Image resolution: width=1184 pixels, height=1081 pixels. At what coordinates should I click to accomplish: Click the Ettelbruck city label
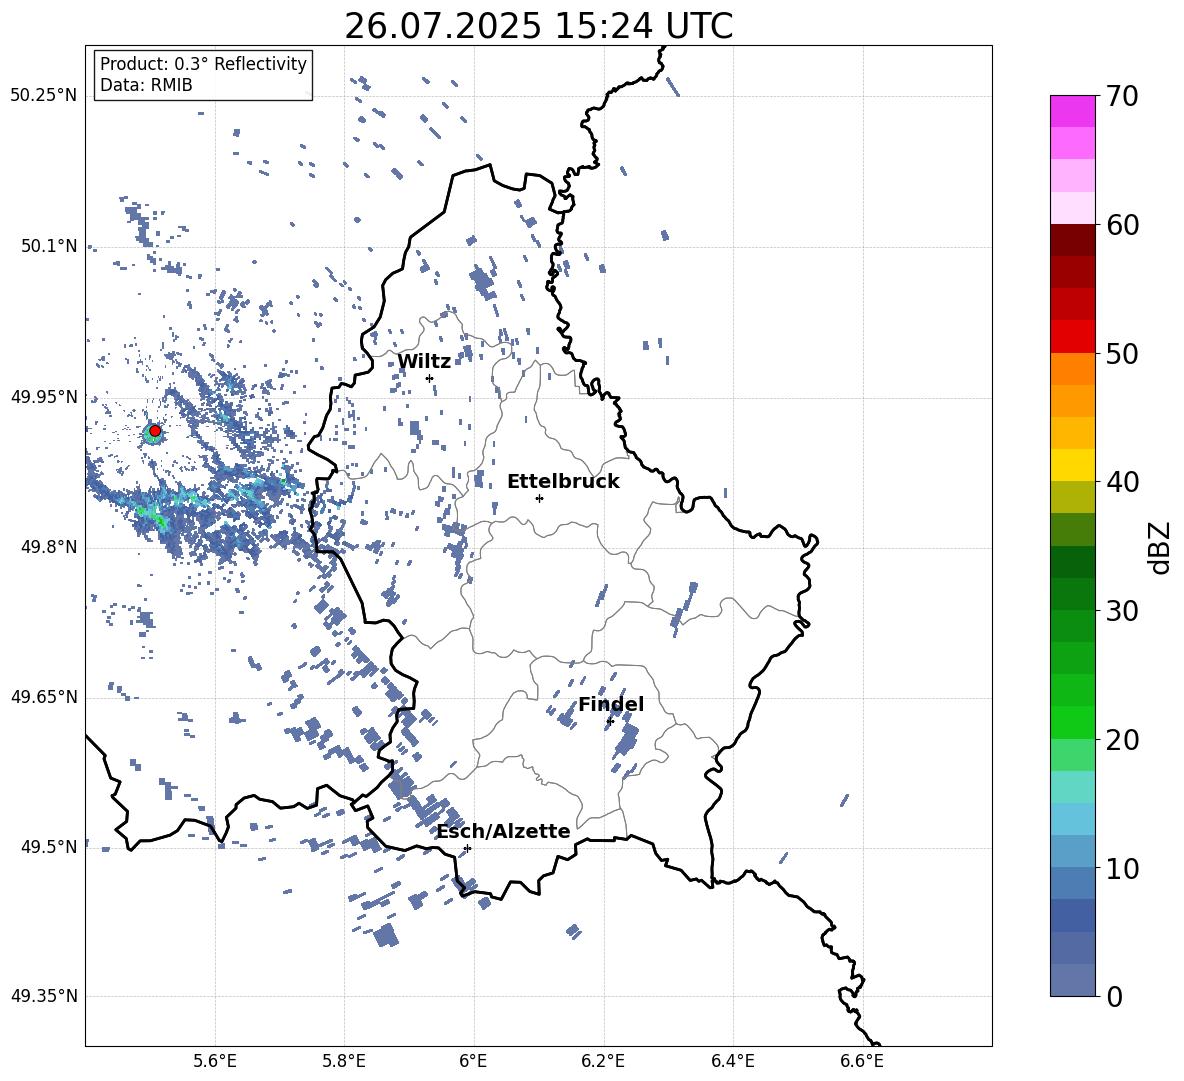[x=563, y=482]
